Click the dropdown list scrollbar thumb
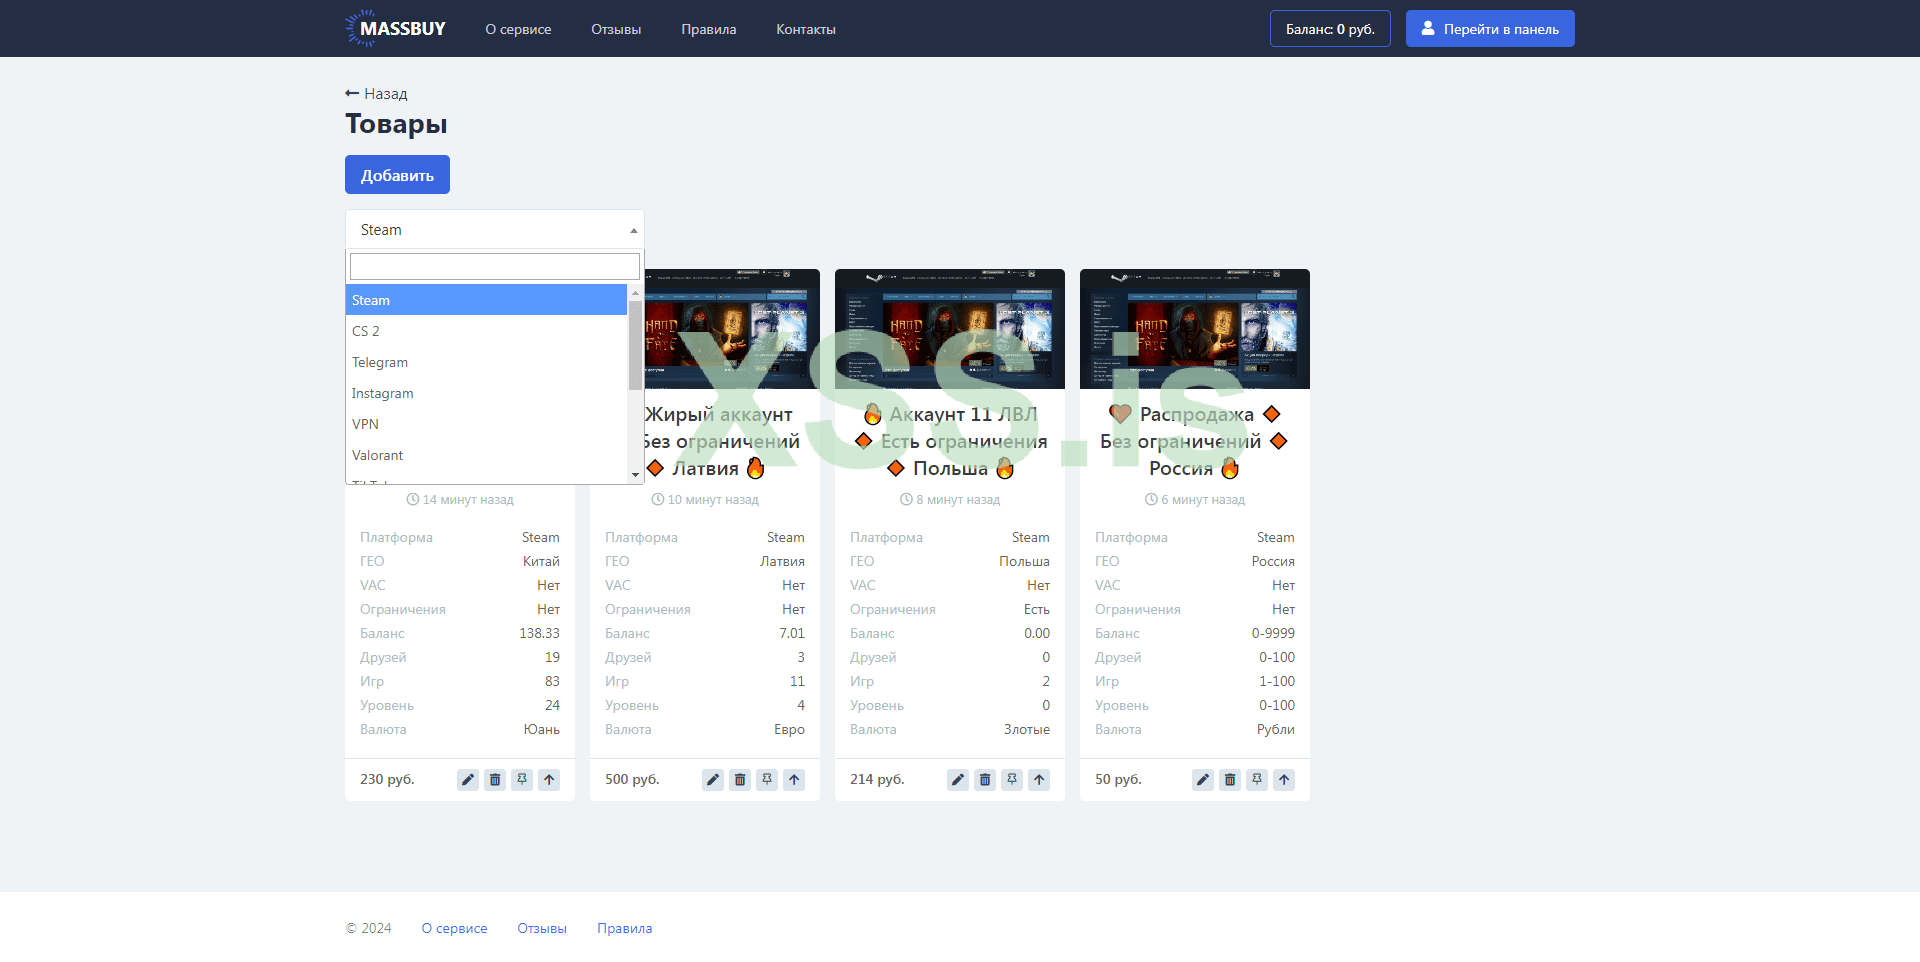The width and height of the screenshot is (1920, 962). pyautogui.click(x=635, y=345)
